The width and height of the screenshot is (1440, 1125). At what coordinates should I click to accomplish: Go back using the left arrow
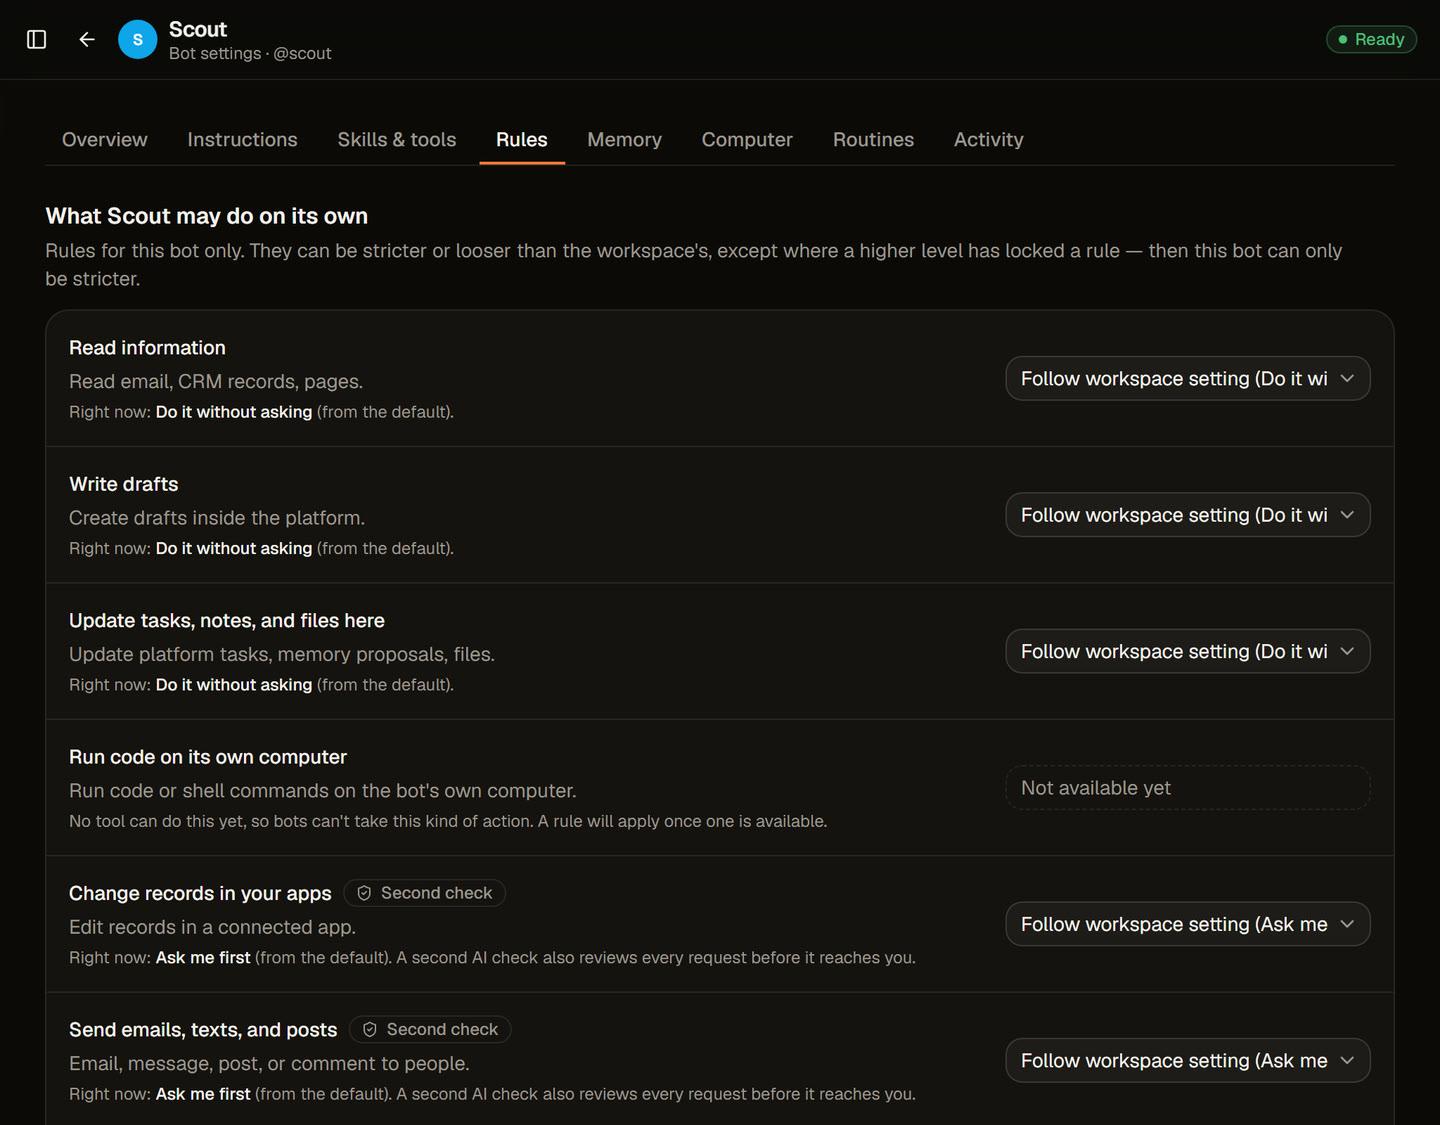point(87,39)
